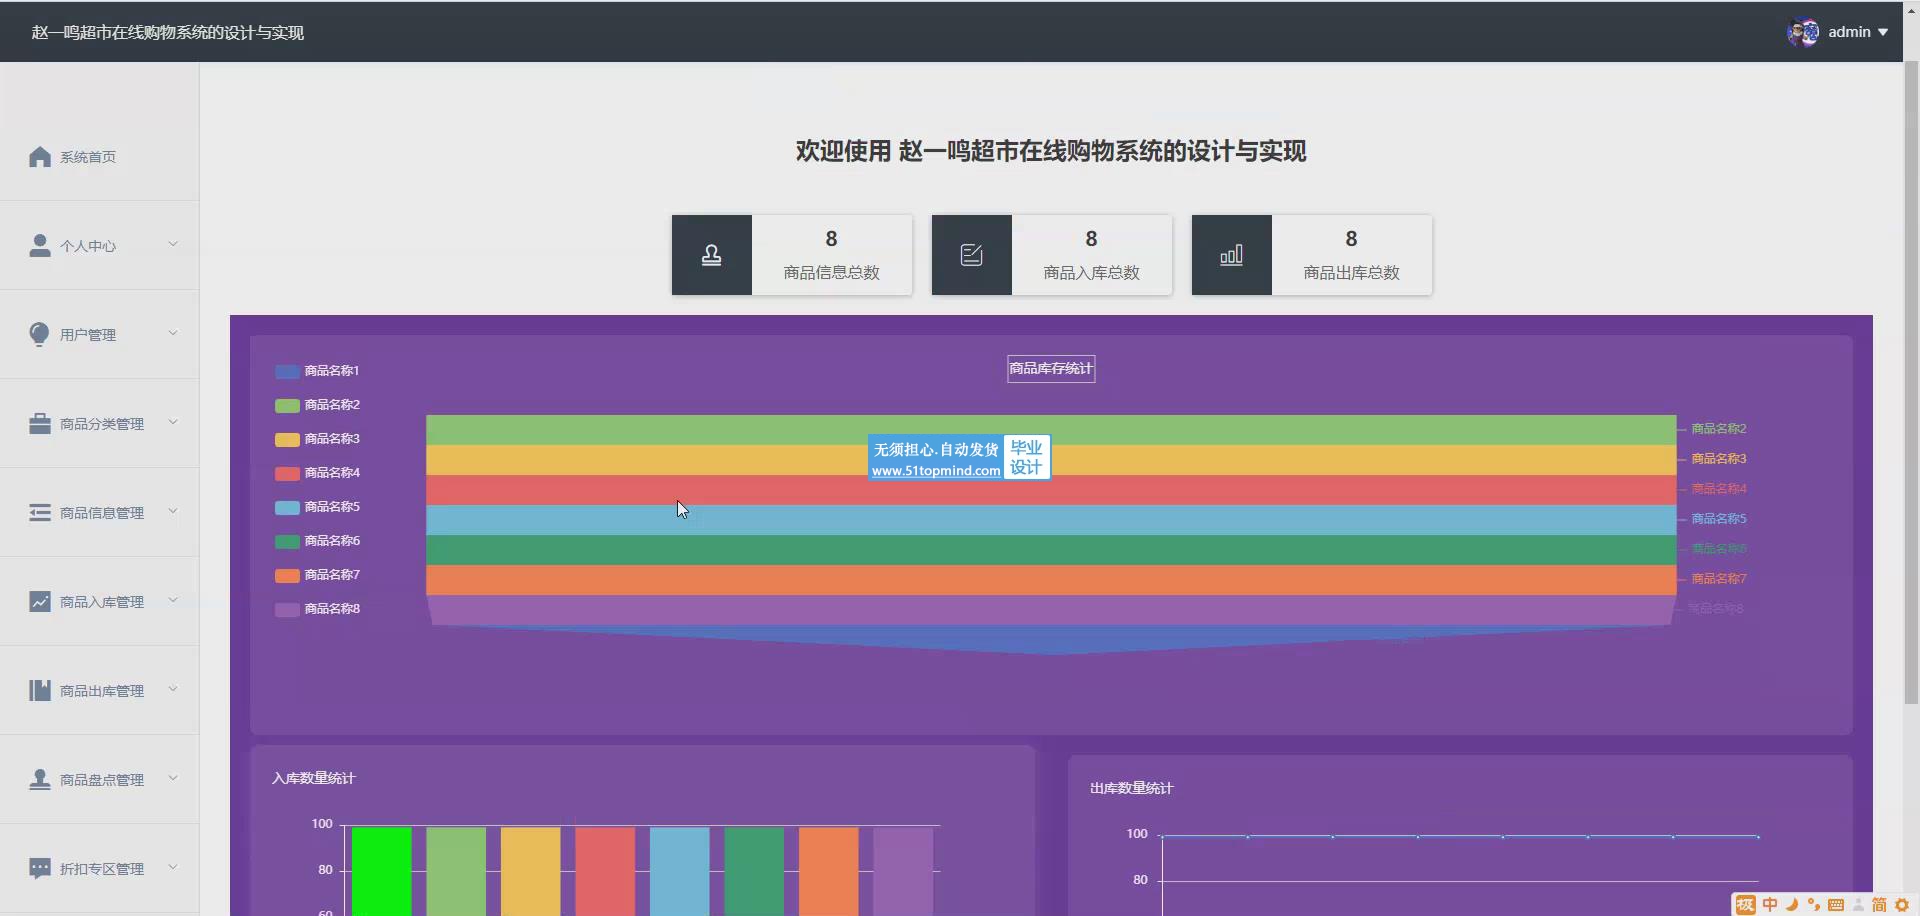Switch the 中 Chinese input mode icon
The width and height of the screenshot is (1920, 916).
click(1770, 905)
